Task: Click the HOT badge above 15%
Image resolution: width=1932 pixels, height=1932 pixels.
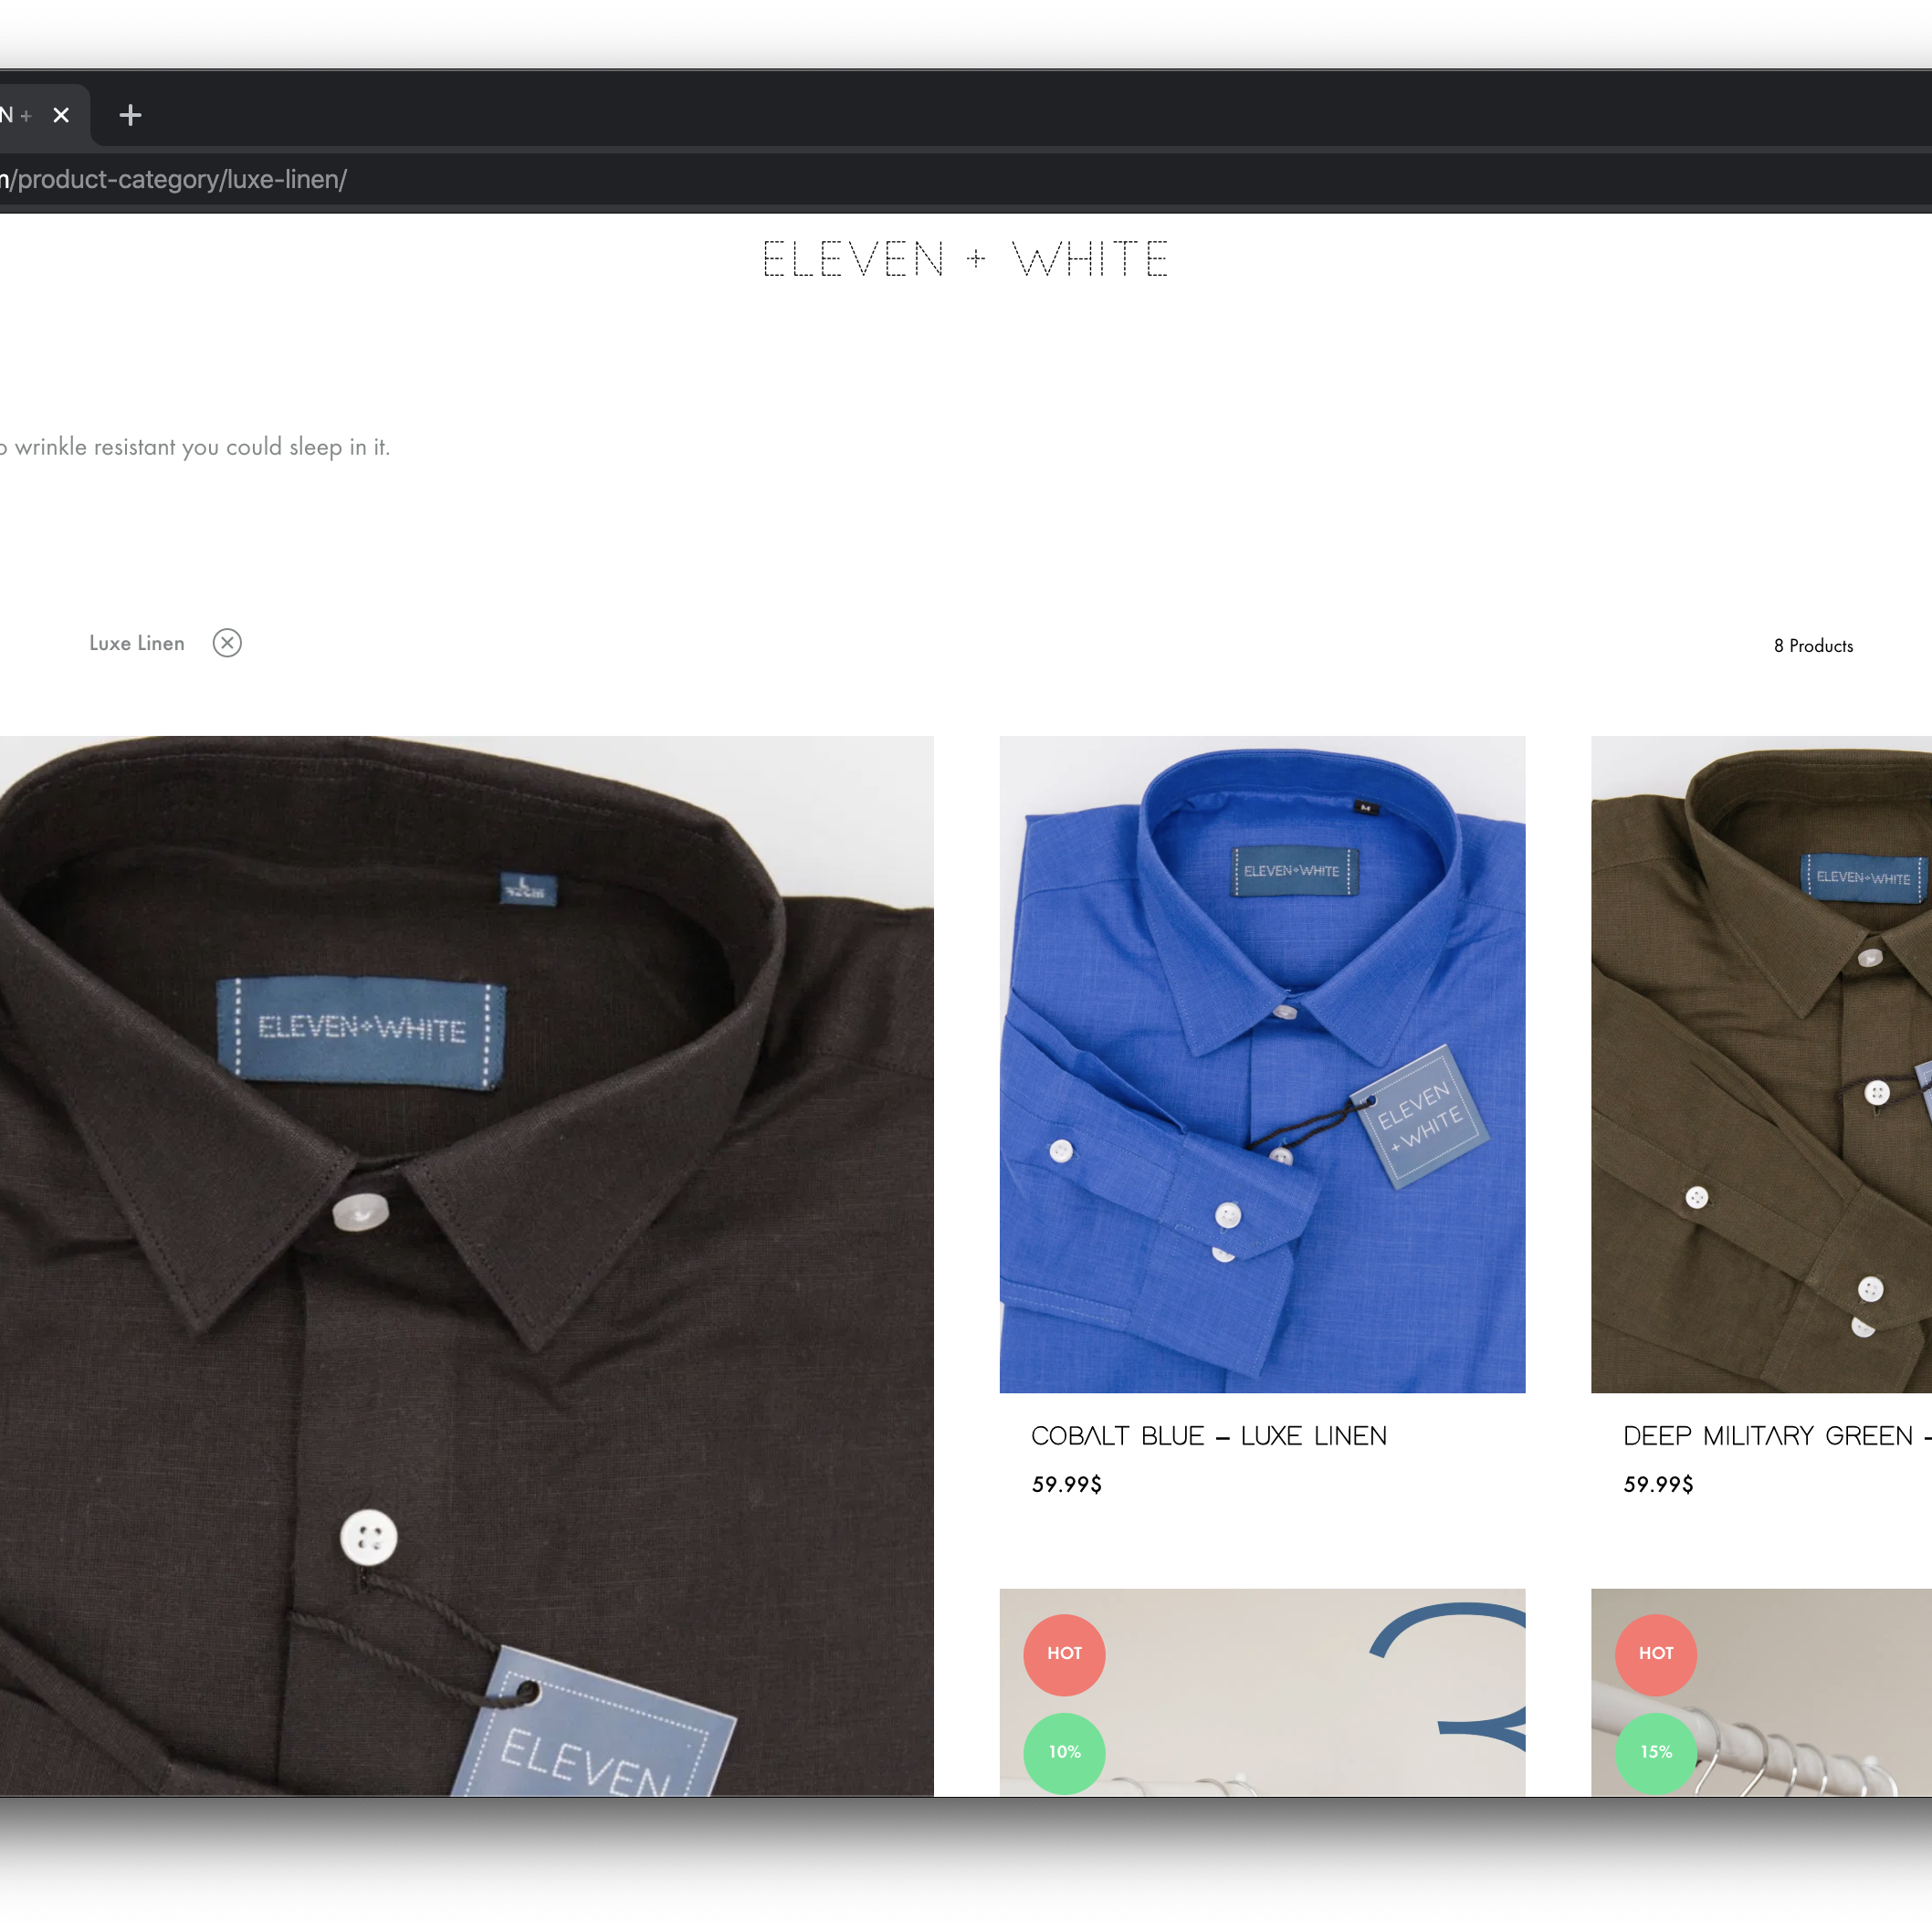Action: pyautogui.click(x=1655, y=1654)
